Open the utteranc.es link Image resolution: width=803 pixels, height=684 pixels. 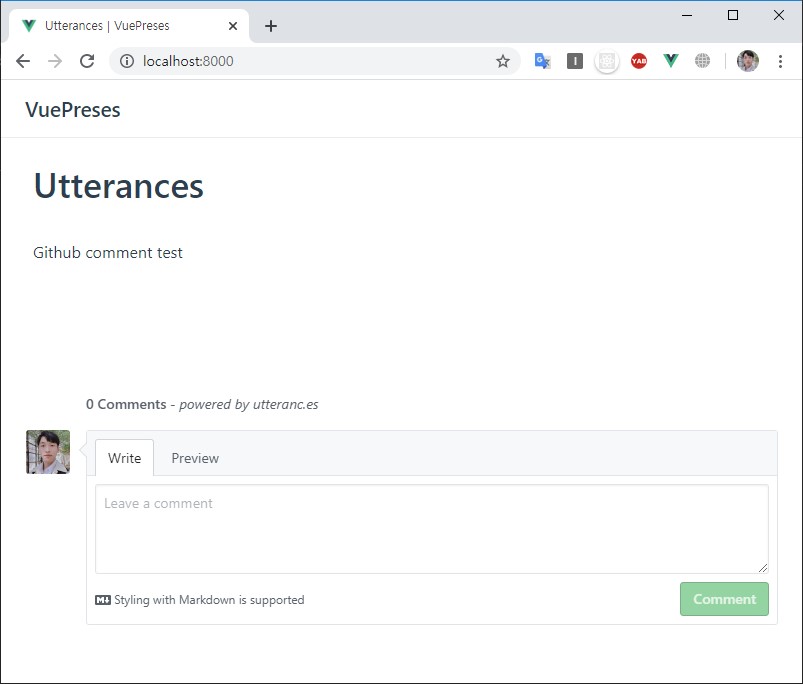(x=285, y=404)
